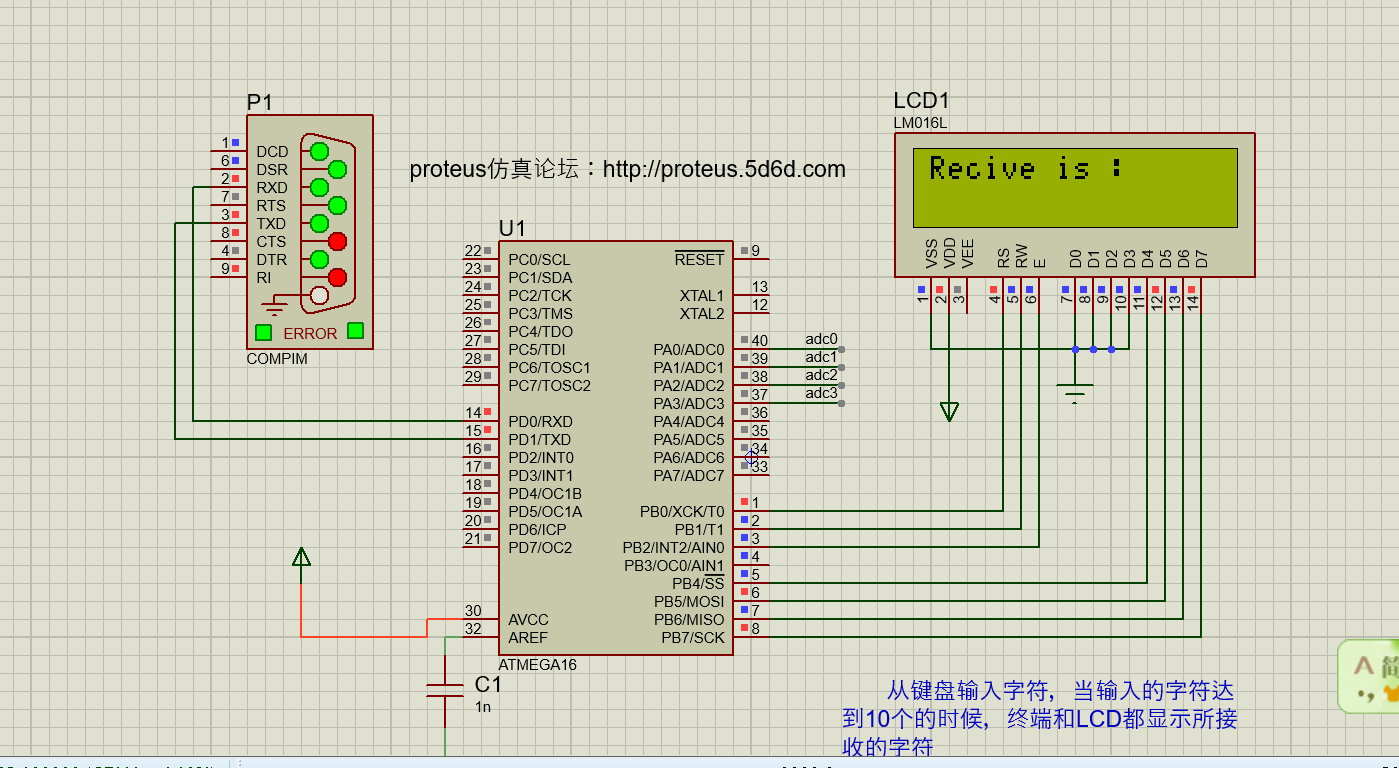
Task: Click the PB0/XCK/T0 pin name
Action: [682, 512]
